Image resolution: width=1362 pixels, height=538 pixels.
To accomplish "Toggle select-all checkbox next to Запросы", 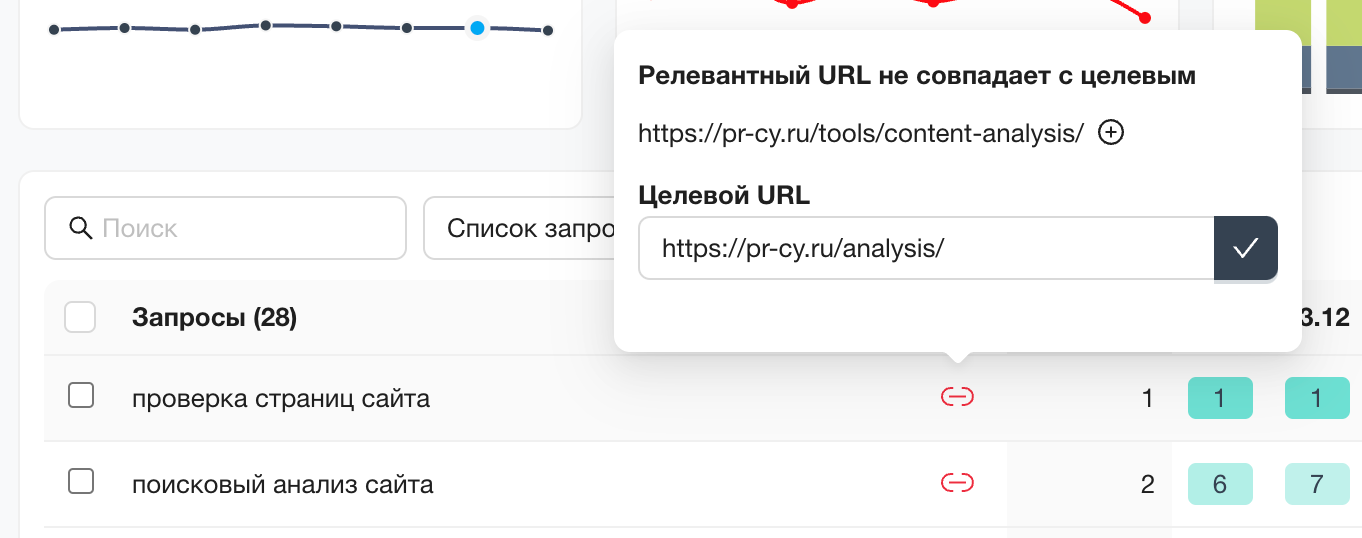I will (80, 318).
